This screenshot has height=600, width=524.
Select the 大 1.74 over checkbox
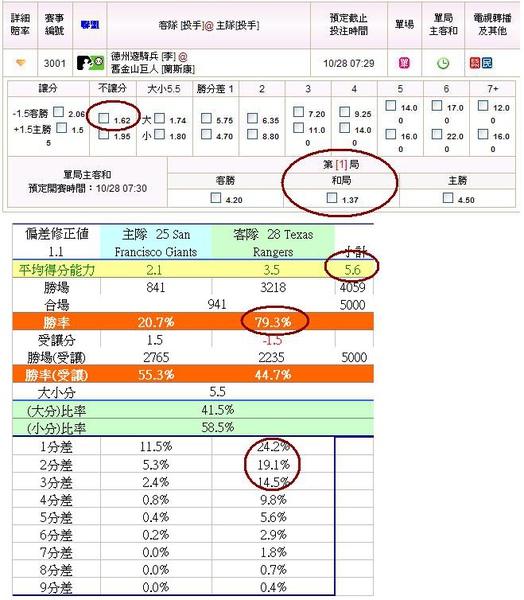tap(160, 118)
